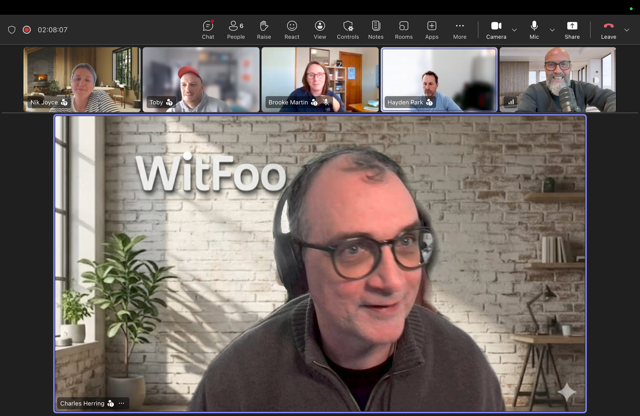Open breakout Rooms
This screenshot has width=640, height=416.
click(404, 30)
